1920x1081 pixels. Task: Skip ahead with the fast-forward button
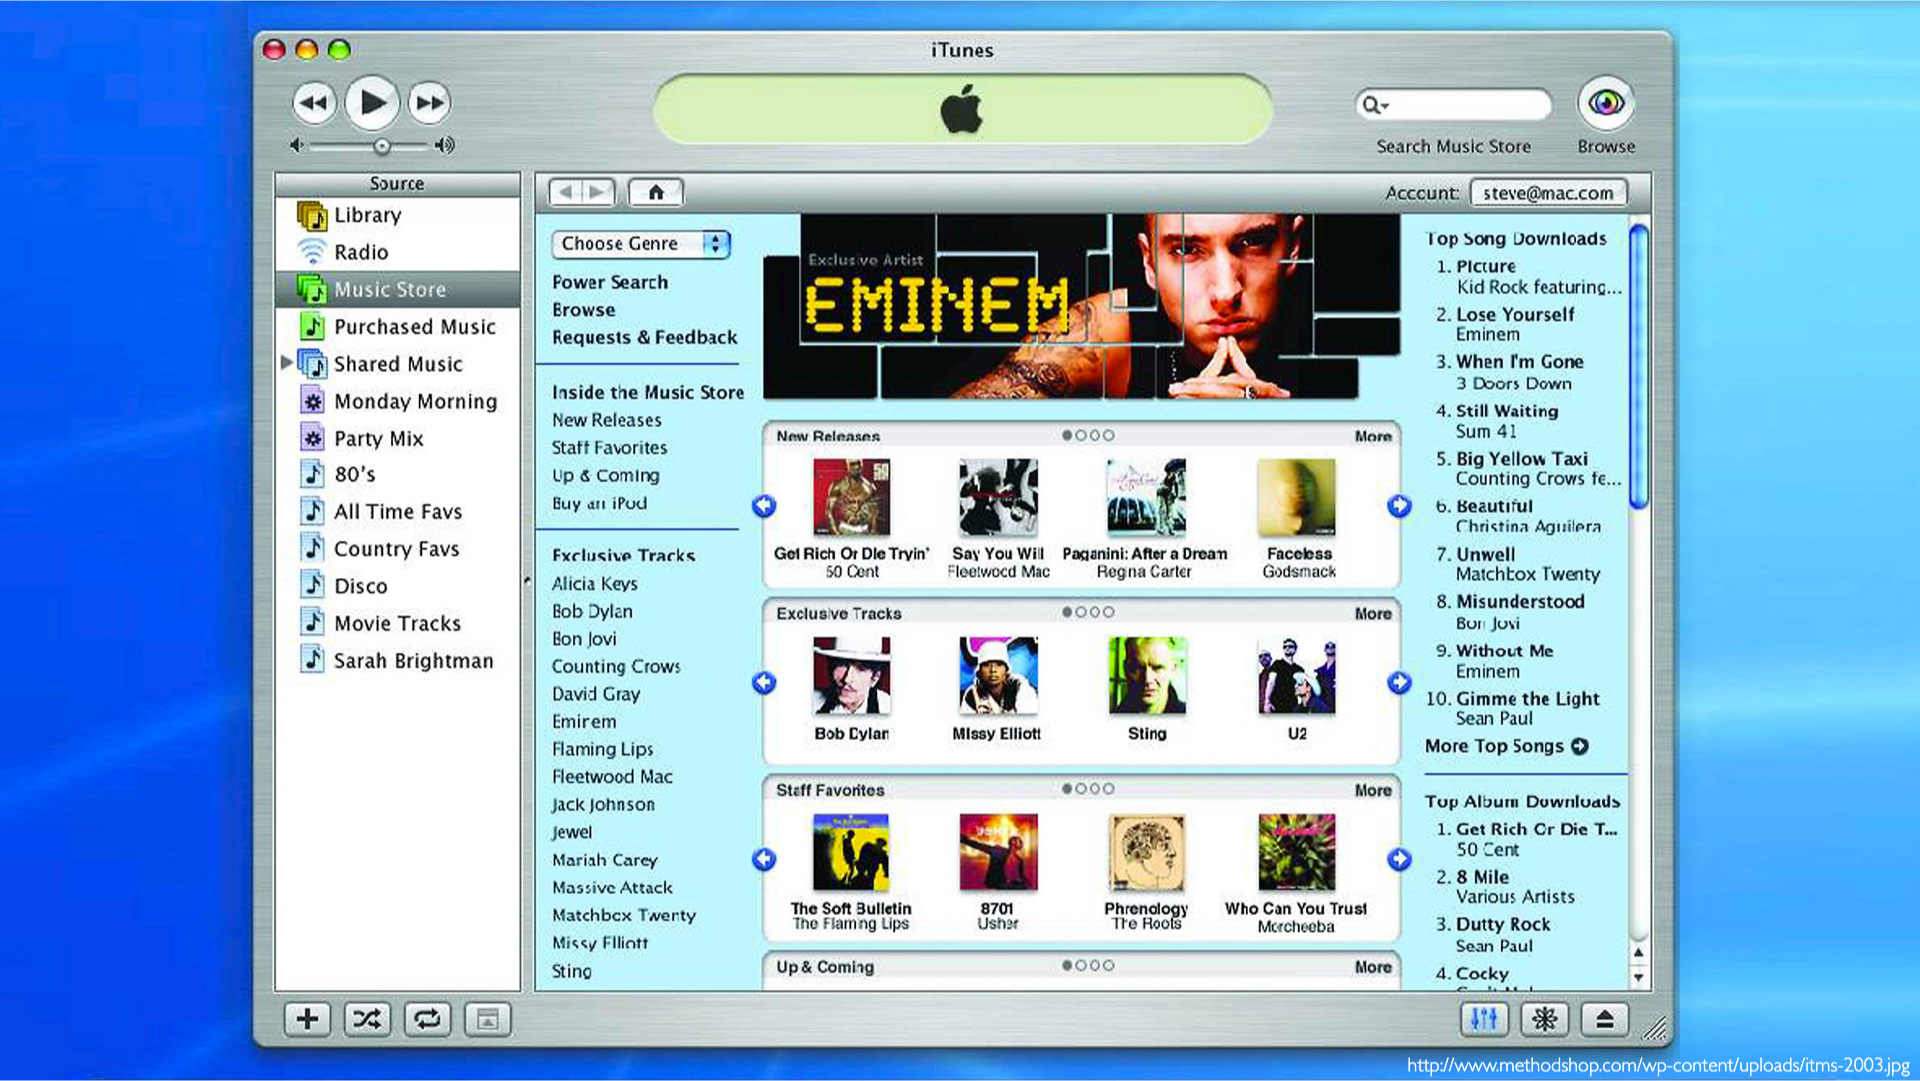[430, 103]
